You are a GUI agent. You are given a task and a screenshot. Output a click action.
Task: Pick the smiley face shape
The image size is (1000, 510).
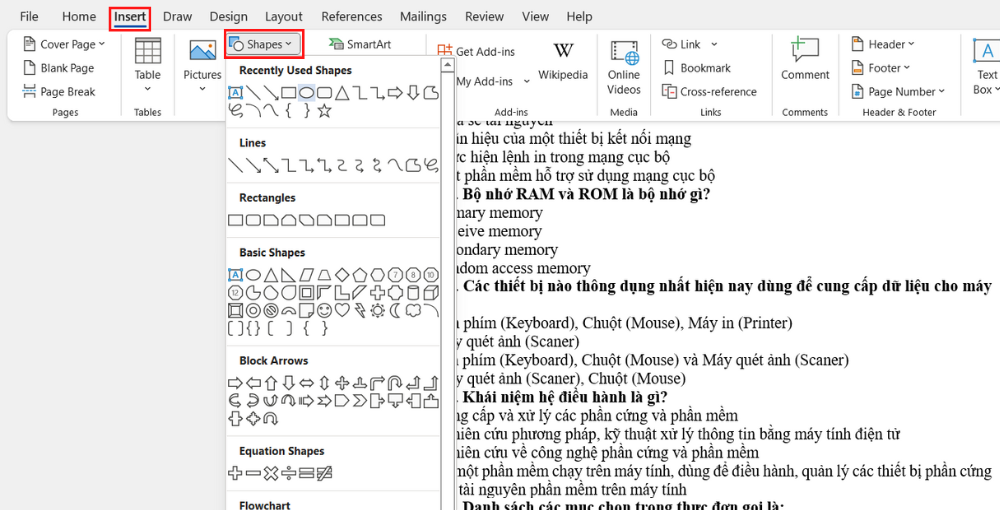(325, 310)
